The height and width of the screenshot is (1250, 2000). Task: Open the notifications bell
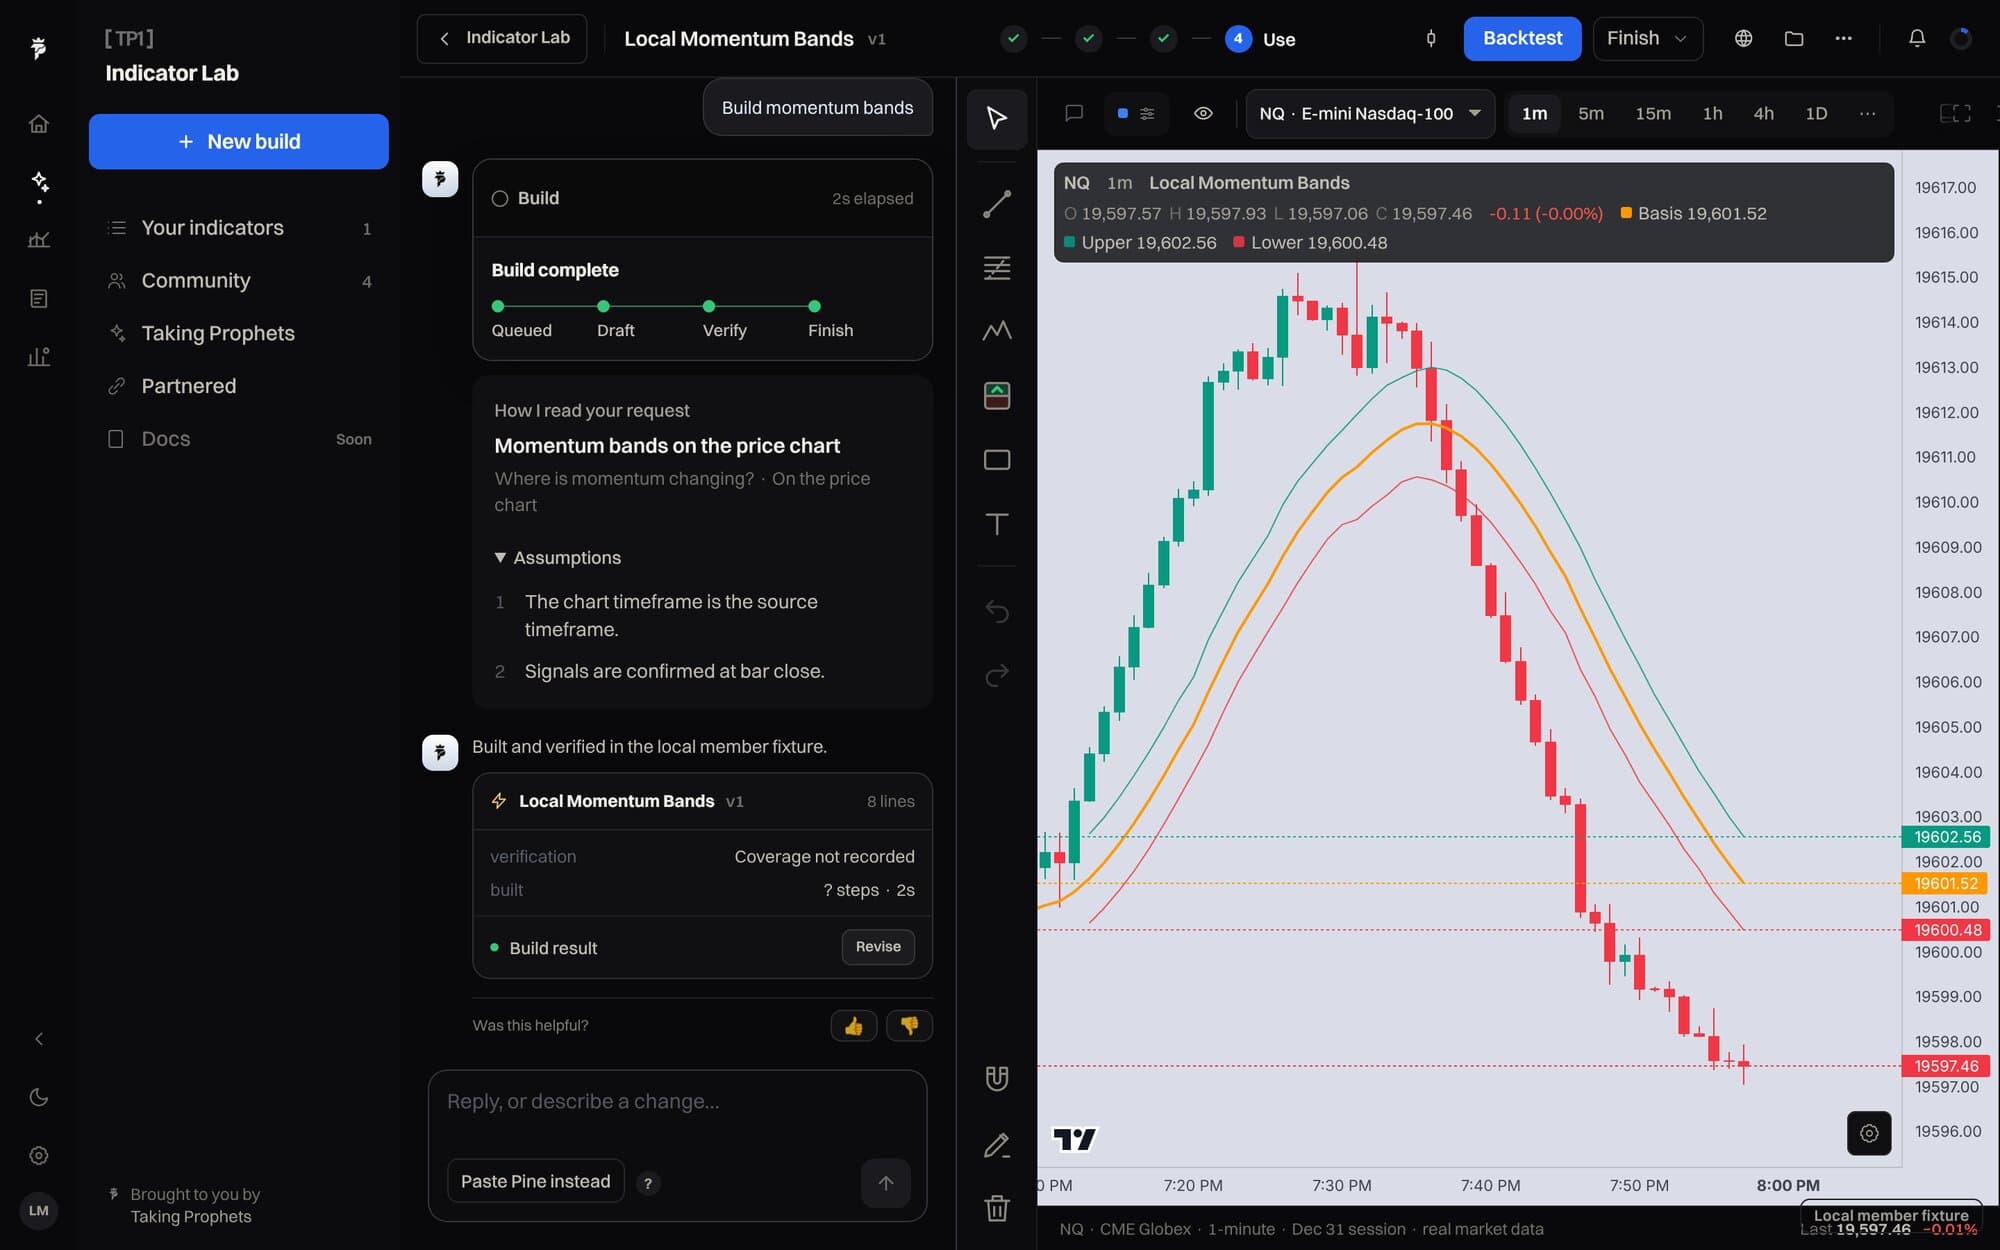pos(1916,38)
